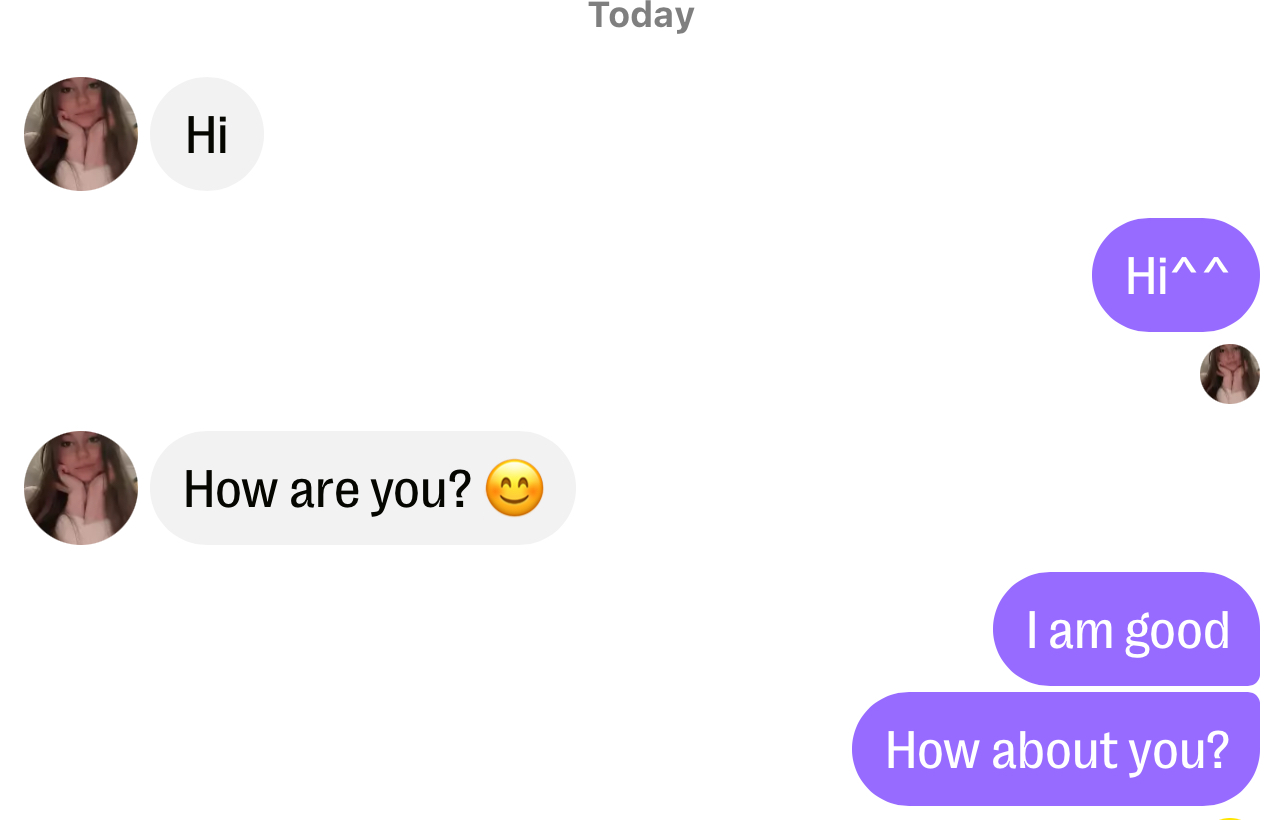Select the received "Hi" message bubble
1284x820 pixels.
(207, 134)
